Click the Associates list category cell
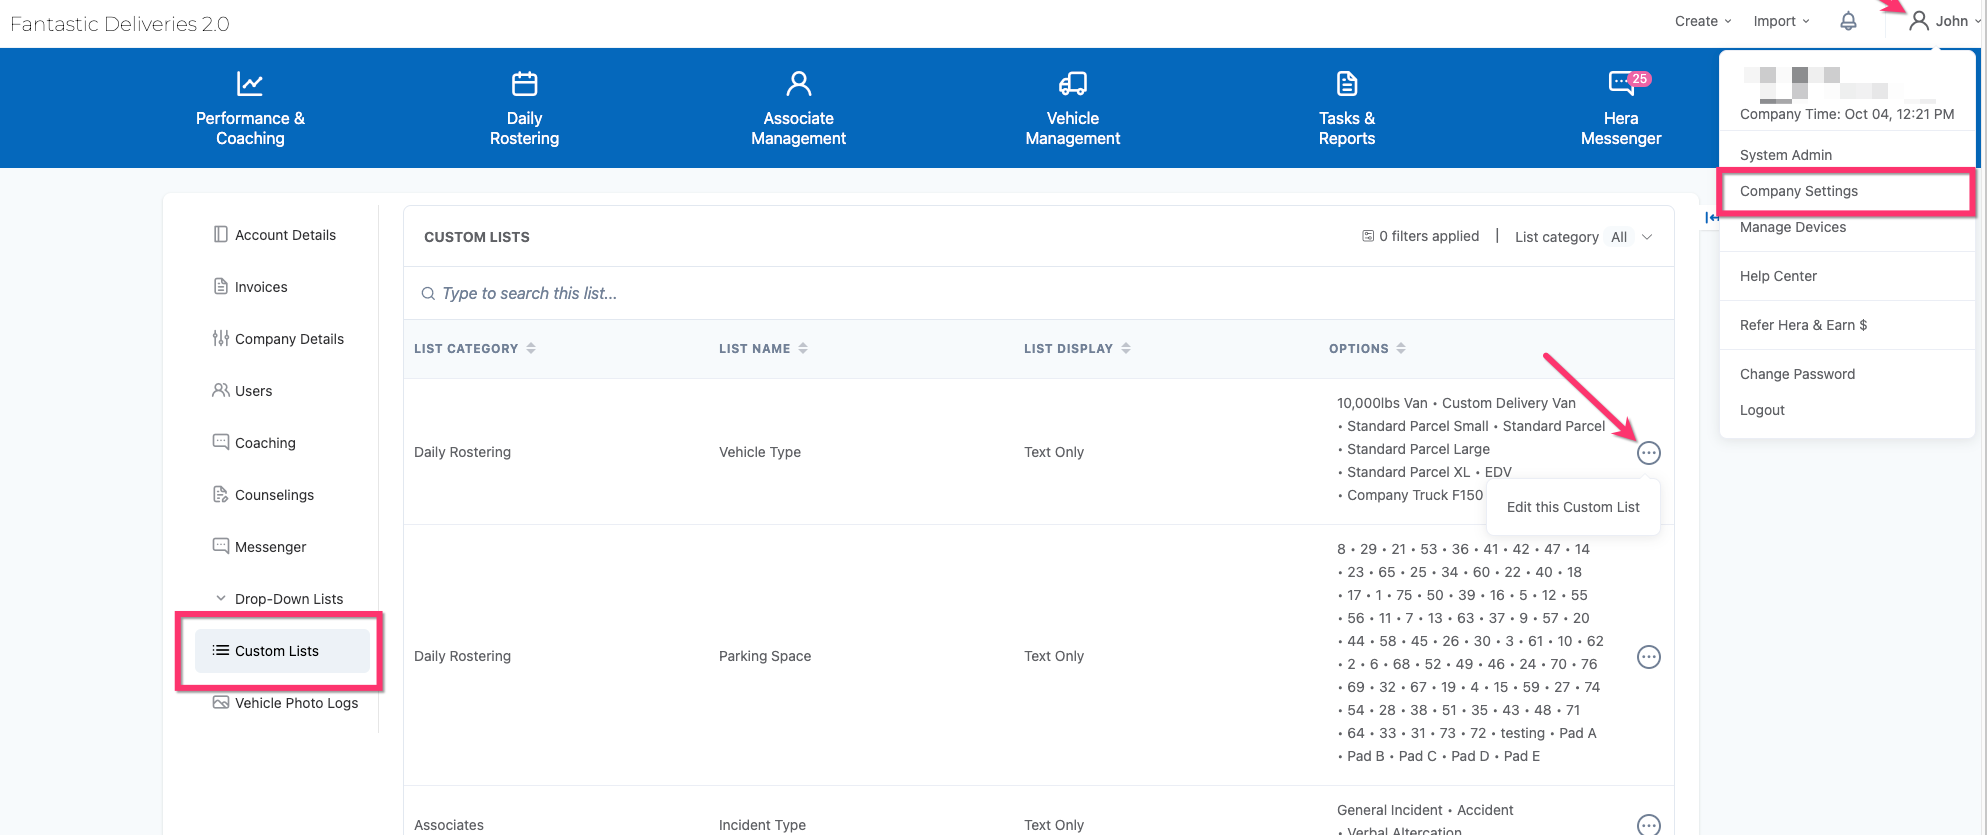The height and width of the screenshot is (835, 1987). pyautogui.click(x=449, y=825)
